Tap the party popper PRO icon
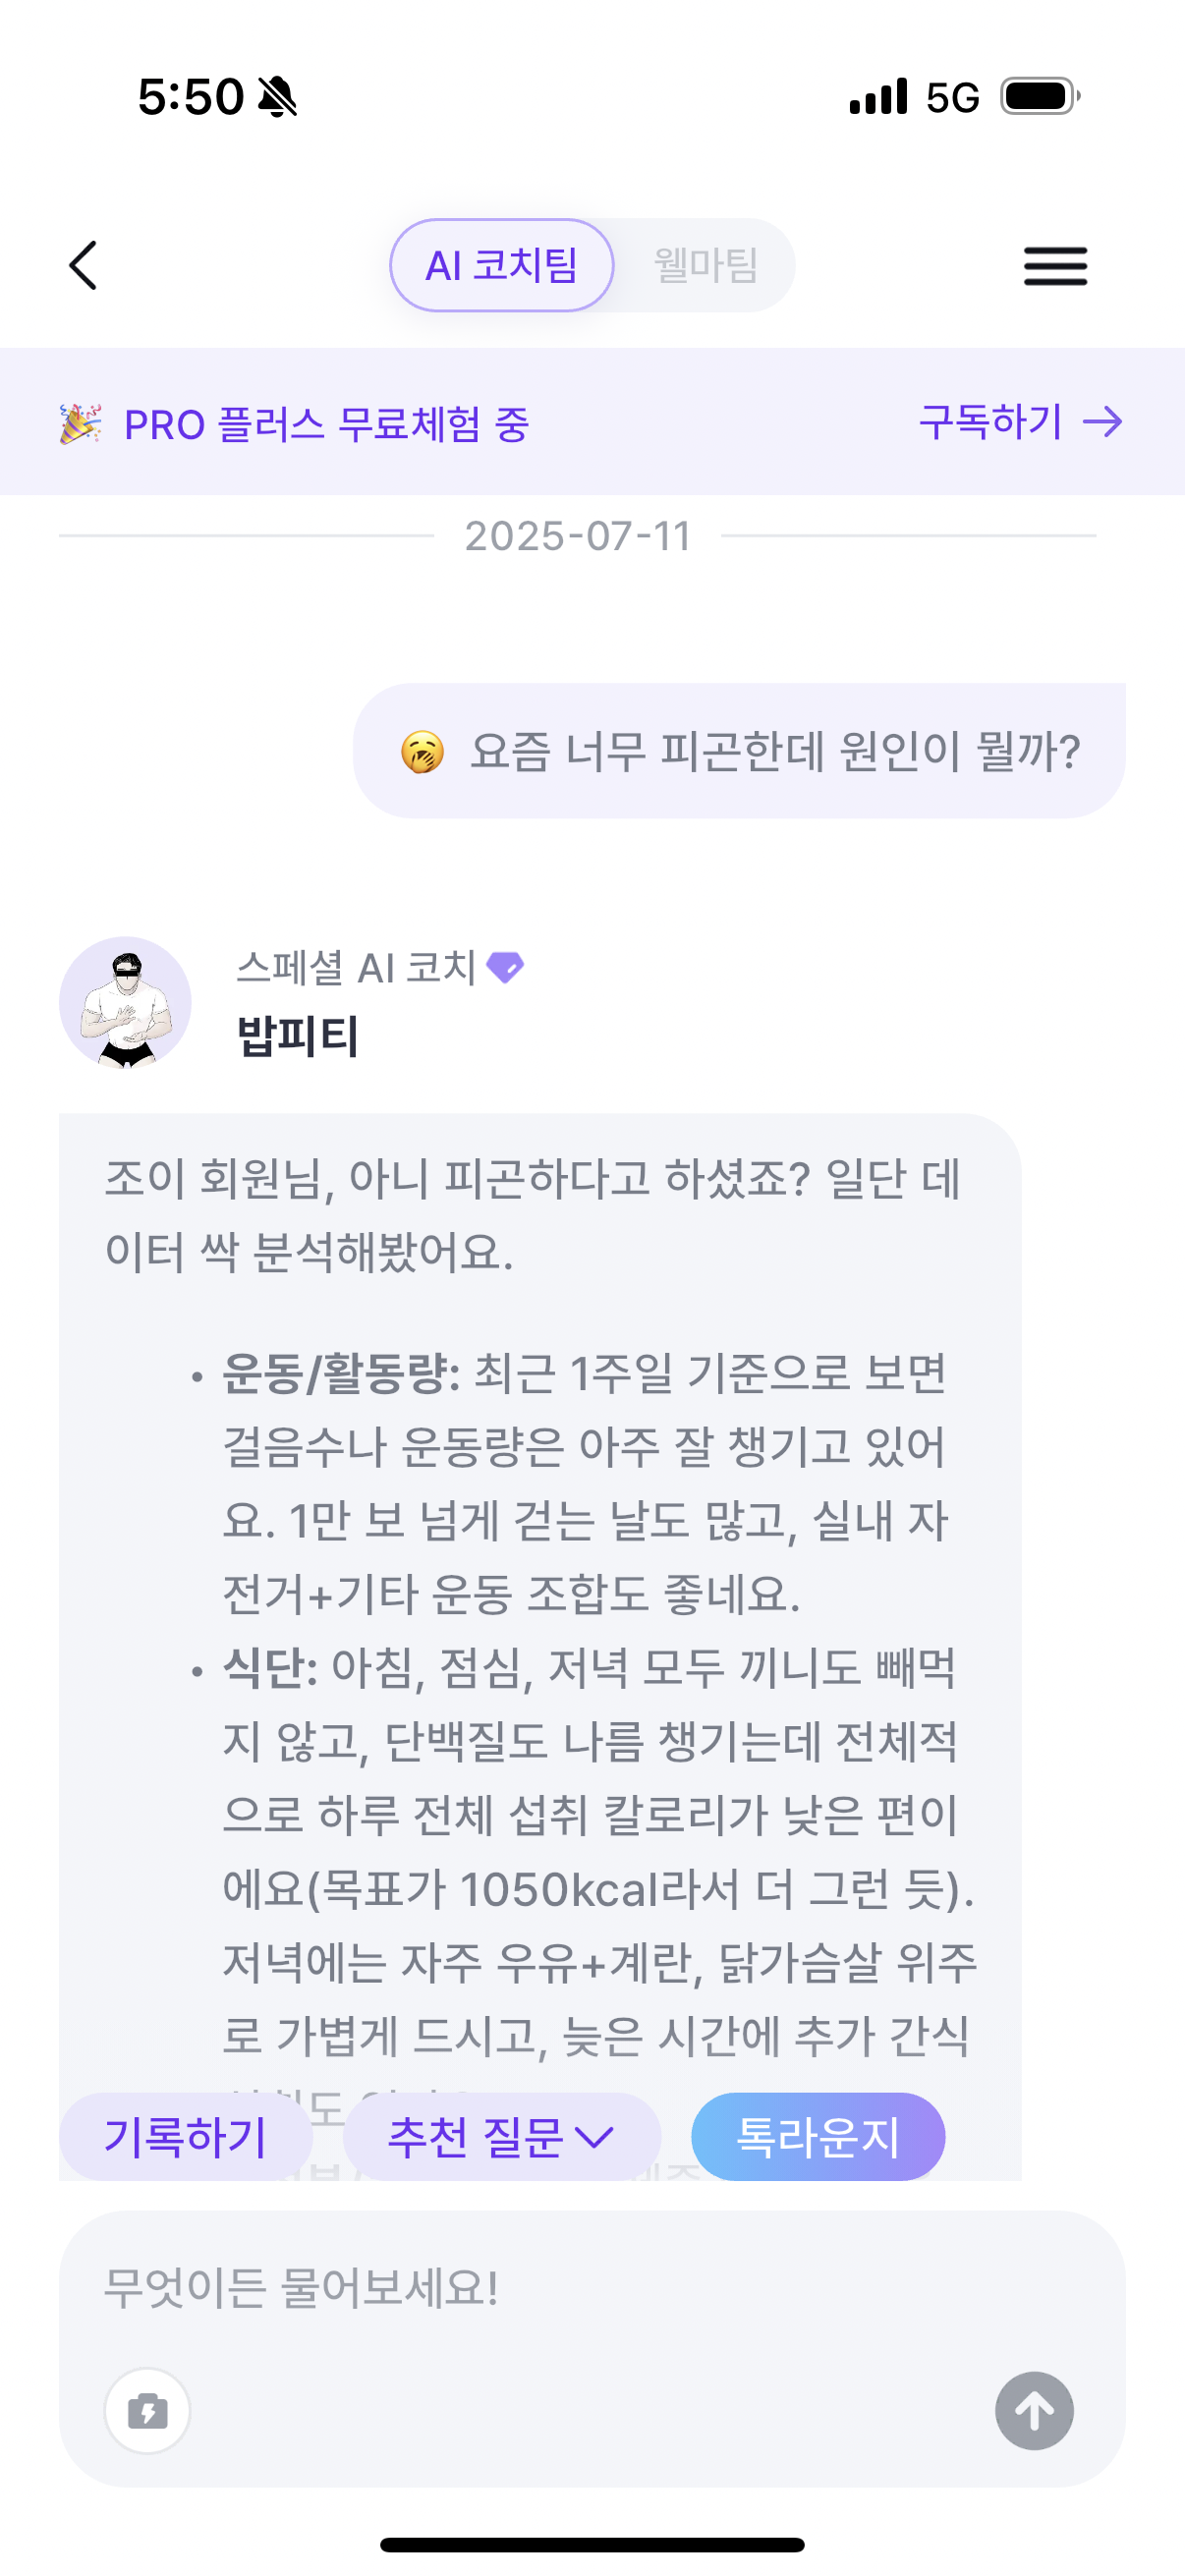 [x=80, y=424]
